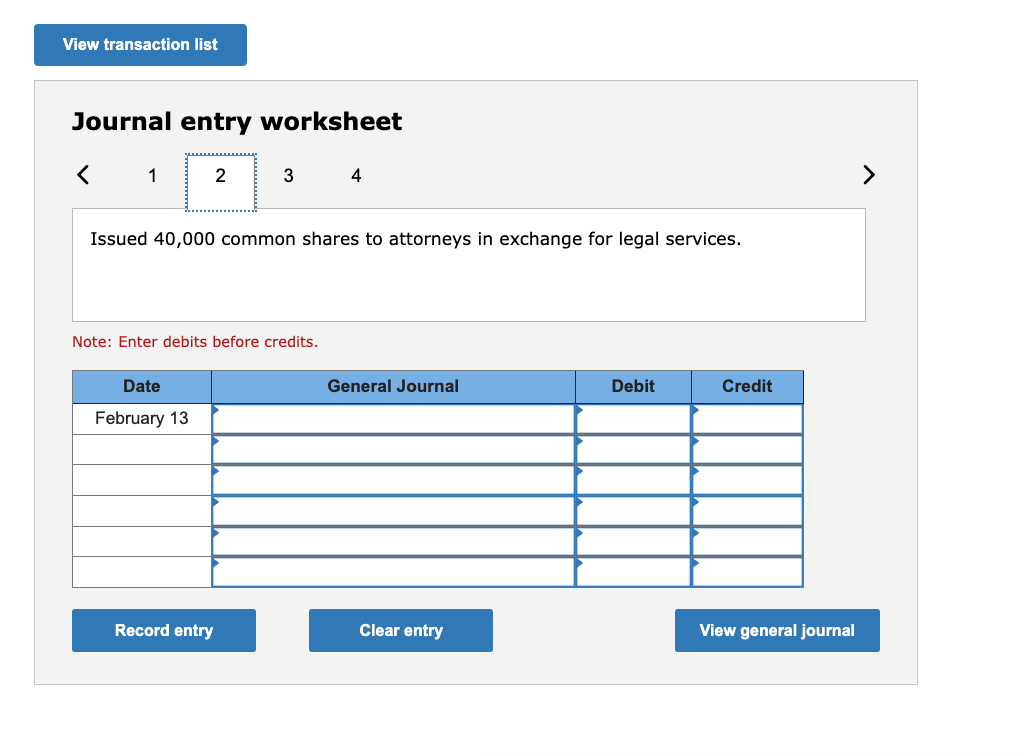The image size is (1024, 754).
Task: Click the View transaction list button
Action: tap(140, 45)
